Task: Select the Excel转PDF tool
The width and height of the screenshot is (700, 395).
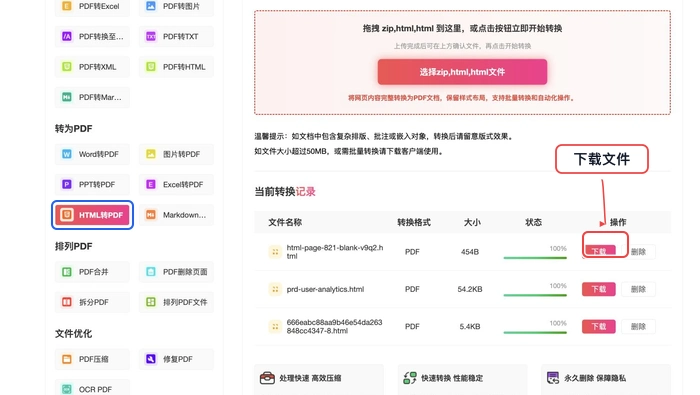Action: tap(176, 185)
